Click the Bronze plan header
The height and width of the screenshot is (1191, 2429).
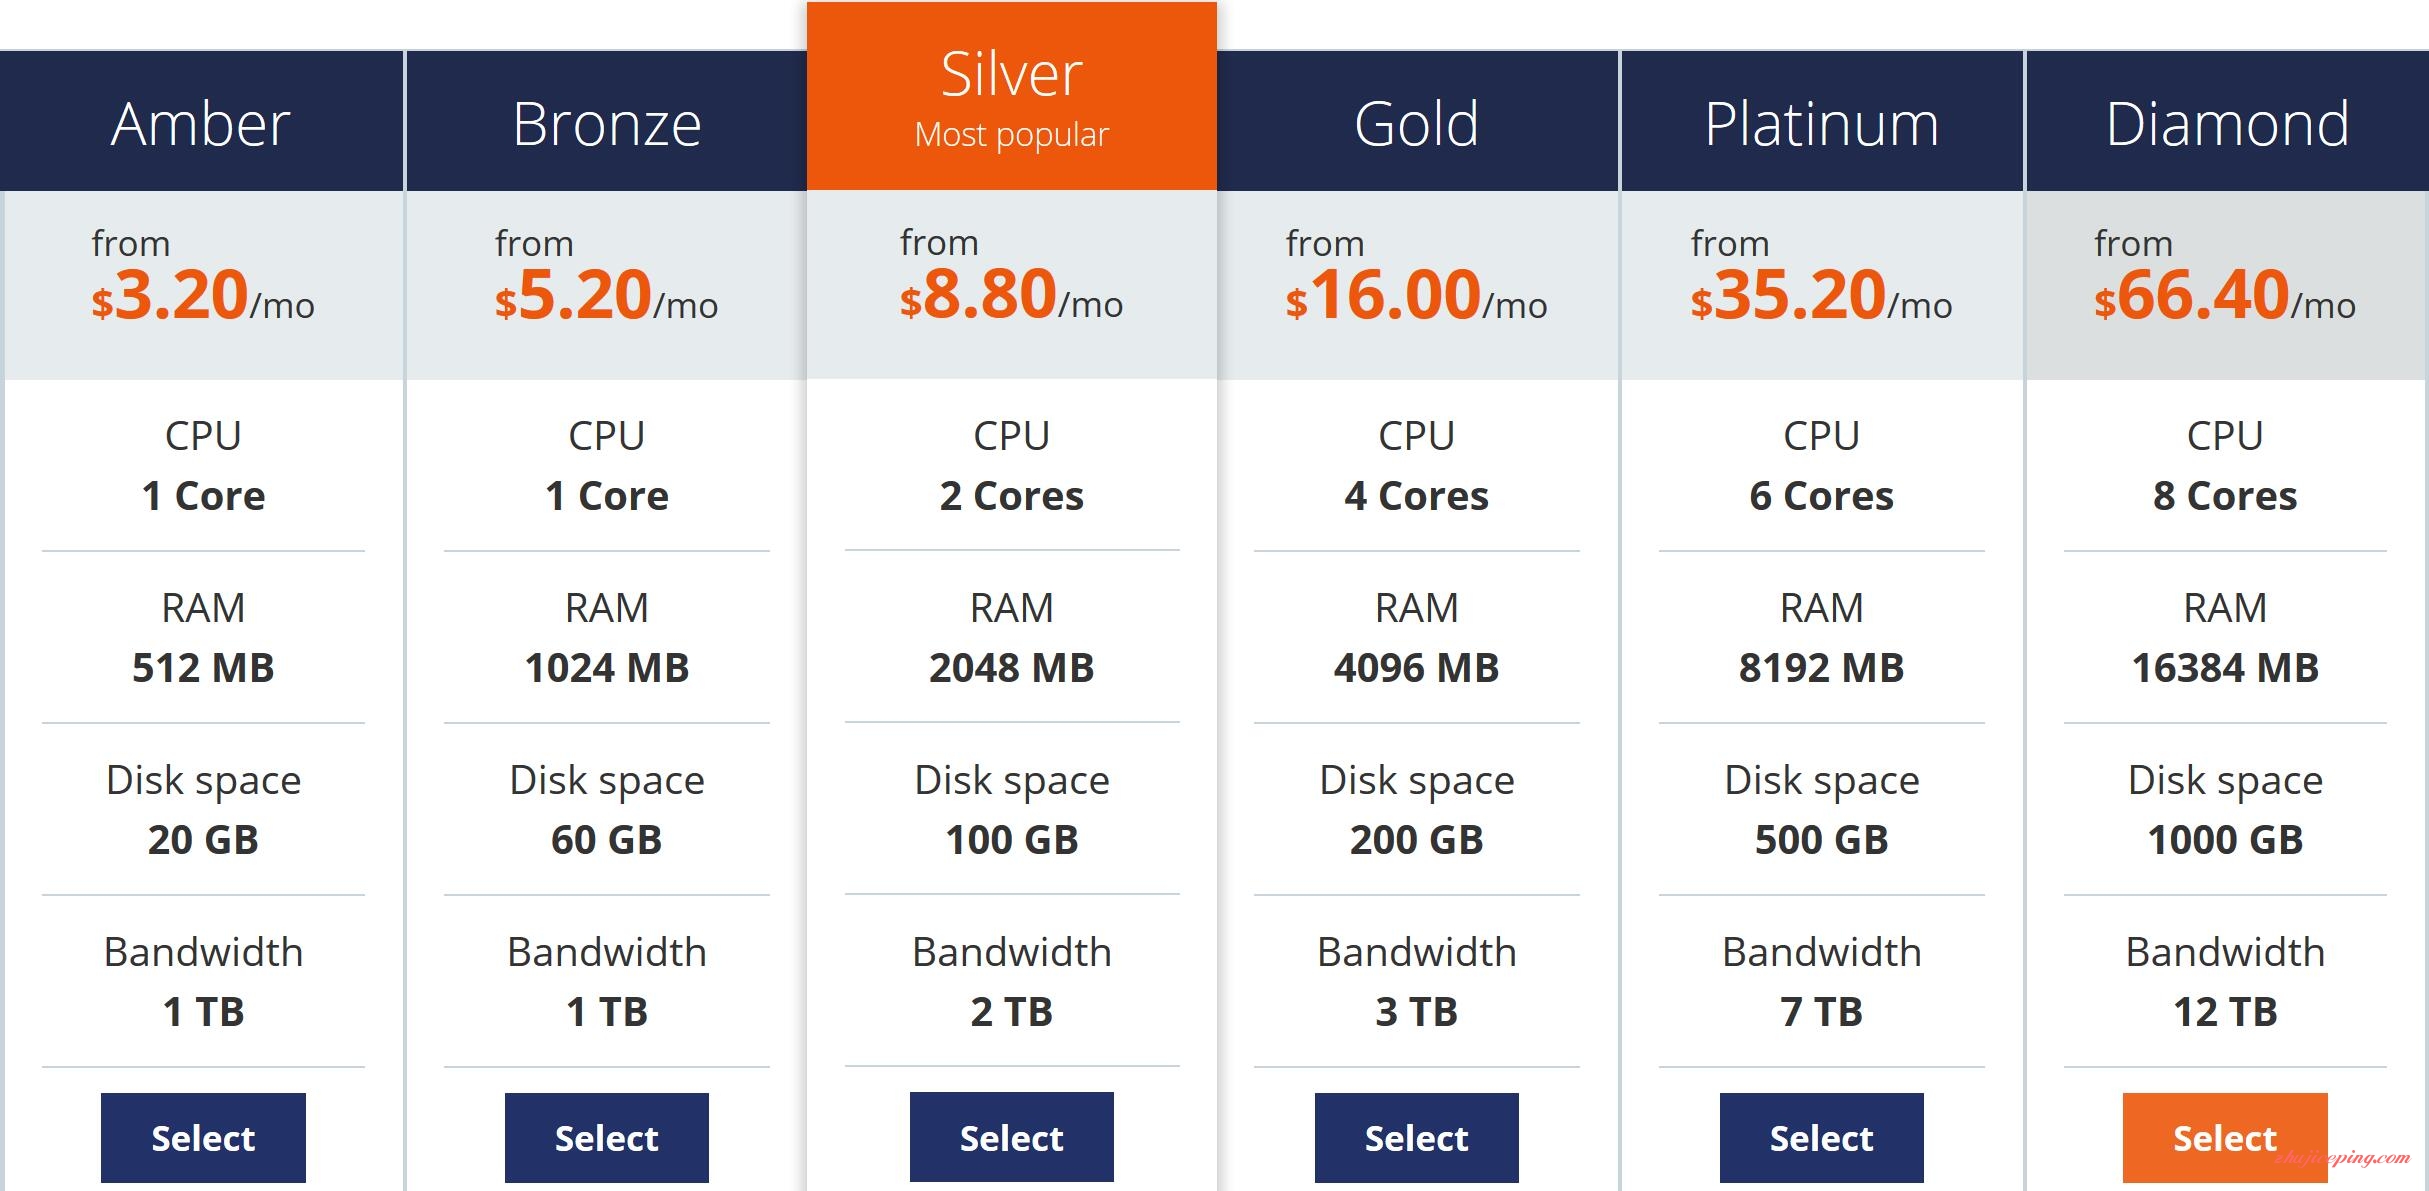click(x=607, y=123)
